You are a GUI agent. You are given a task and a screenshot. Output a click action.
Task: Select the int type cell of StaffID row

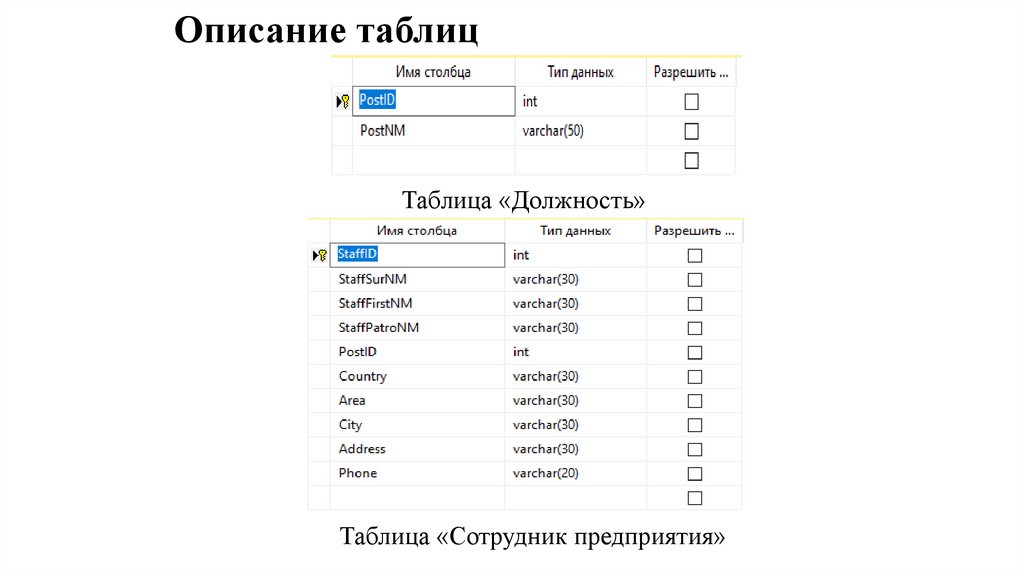(575, 255)
